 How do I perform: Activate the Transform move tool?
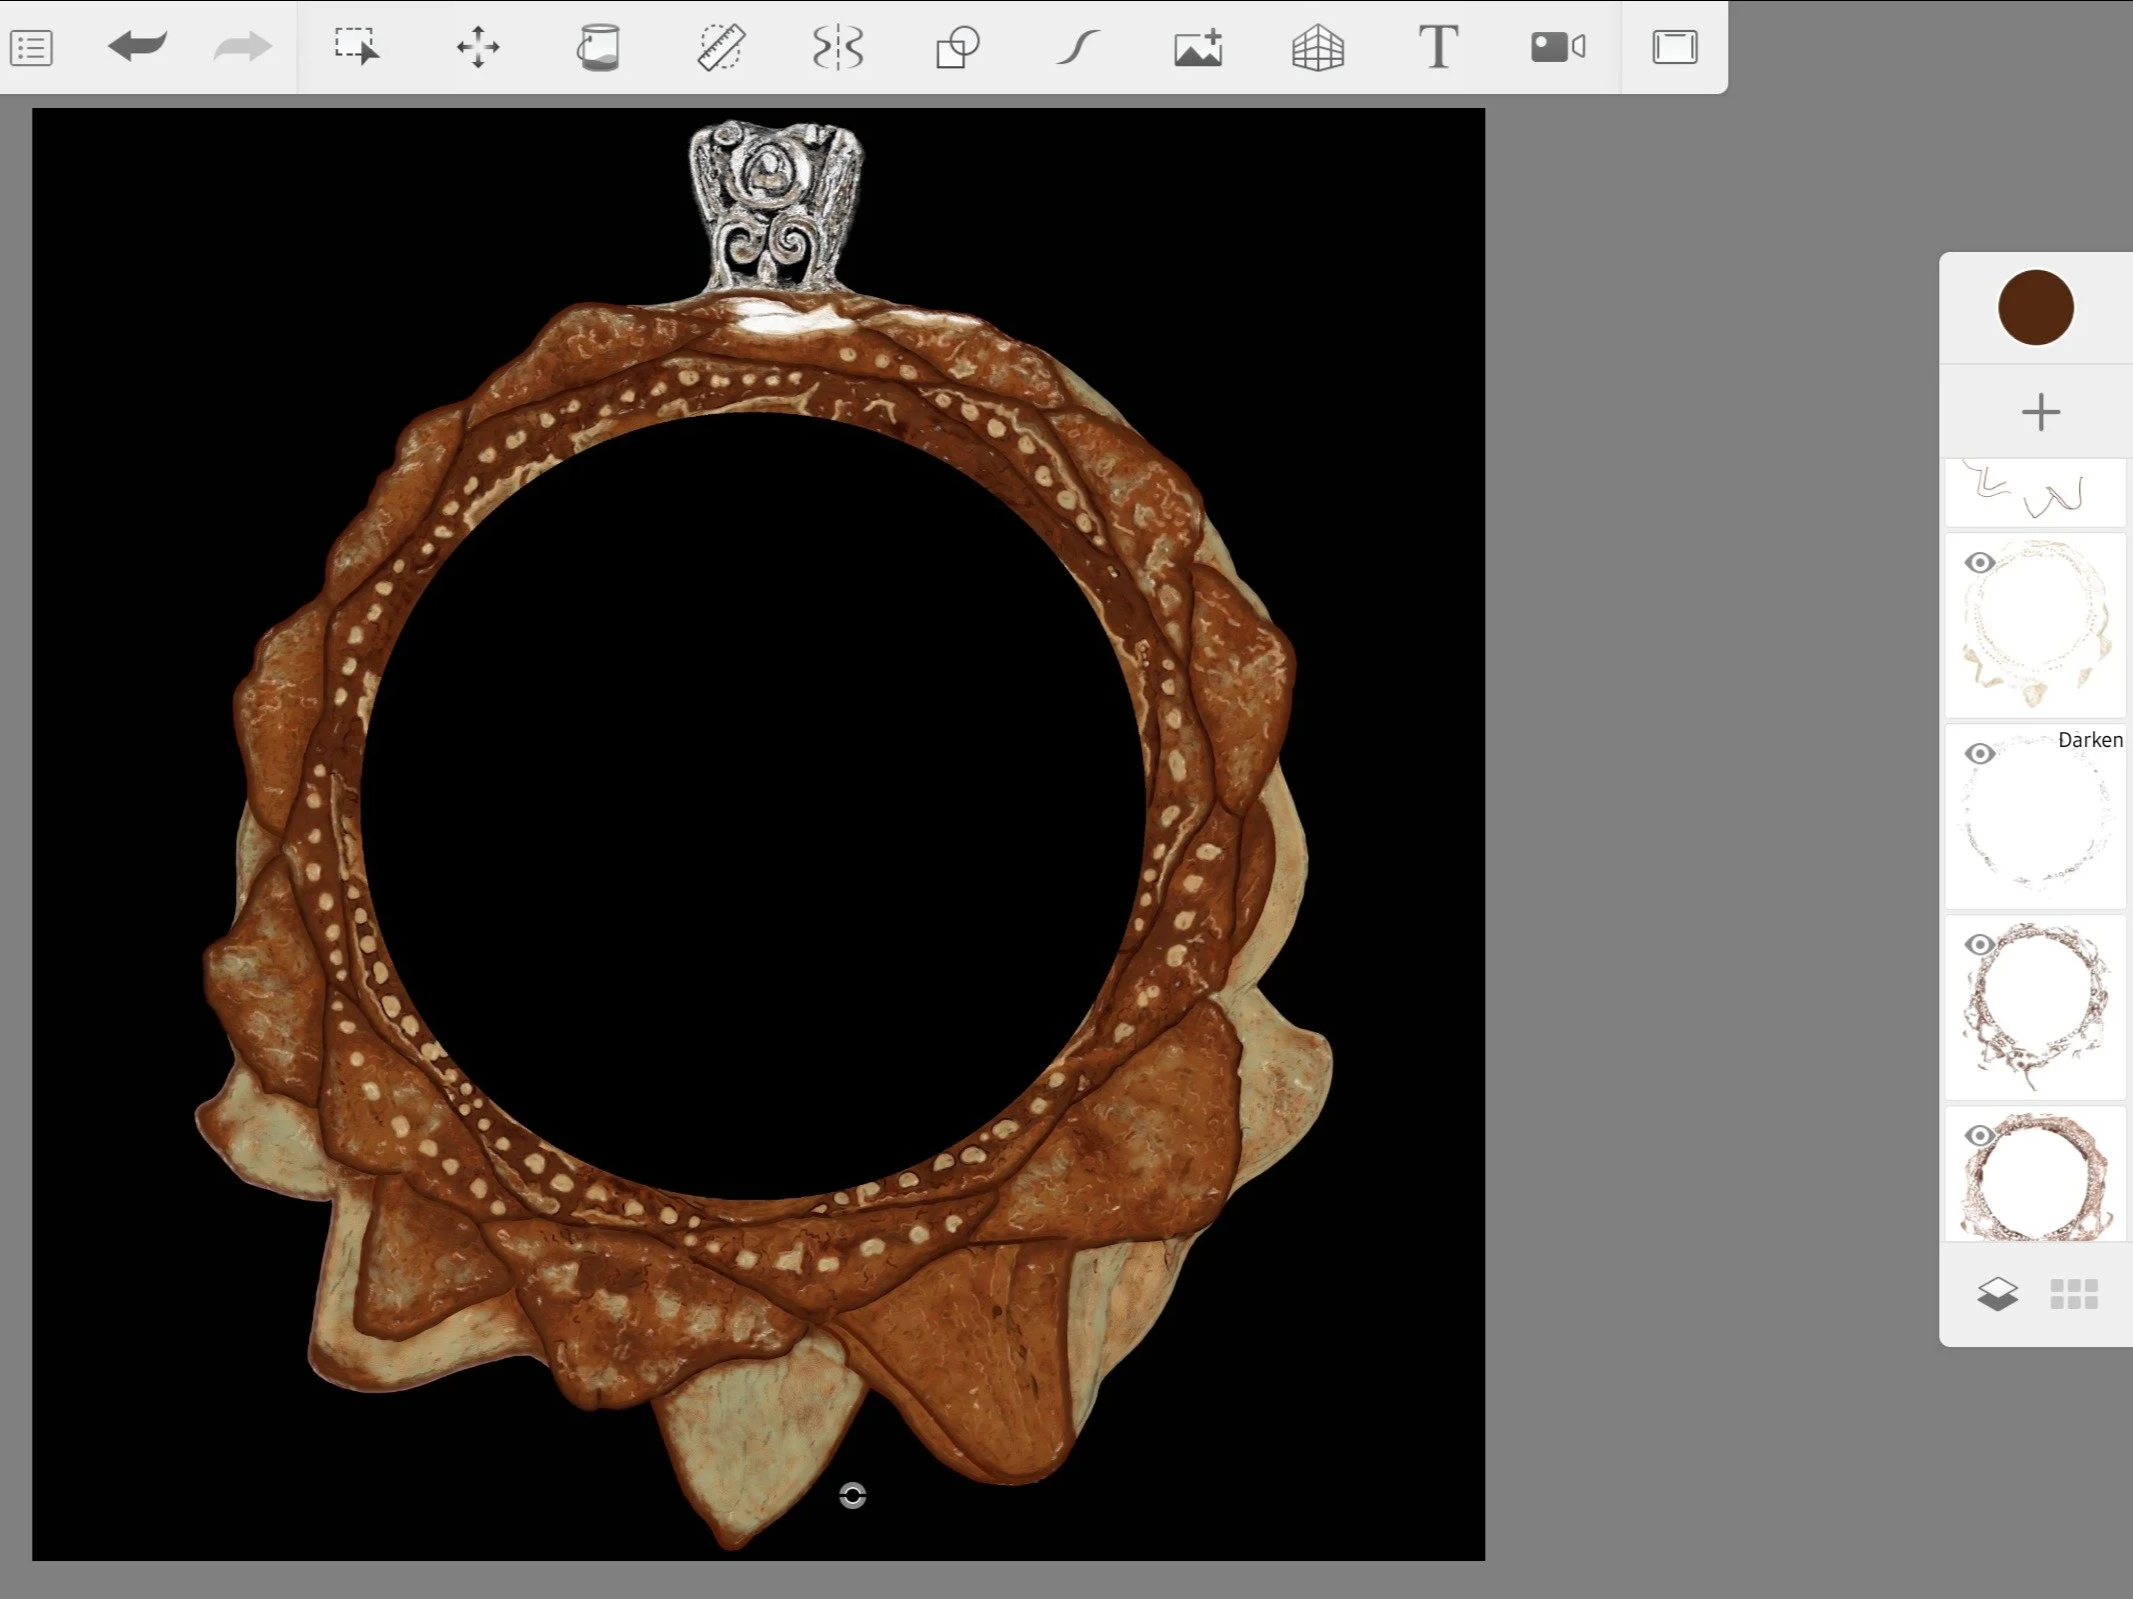click(478, 47)
